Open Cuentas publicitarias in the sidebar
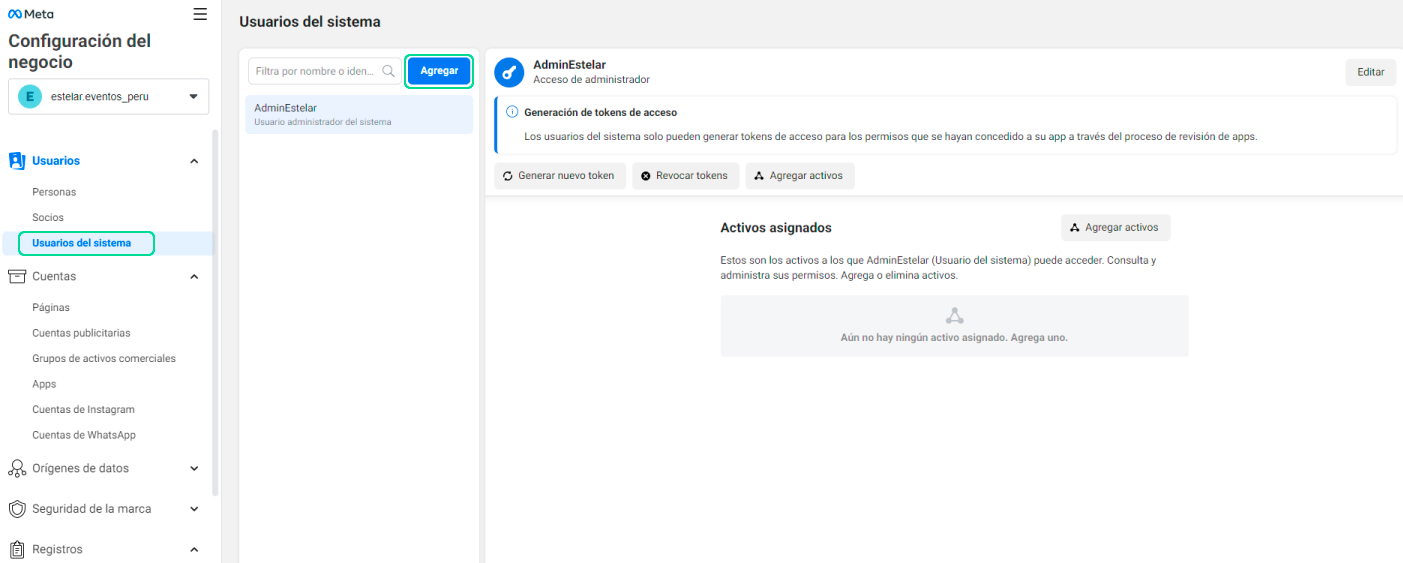The height and width of the screenshot is (563, 1403). [81, 333]
